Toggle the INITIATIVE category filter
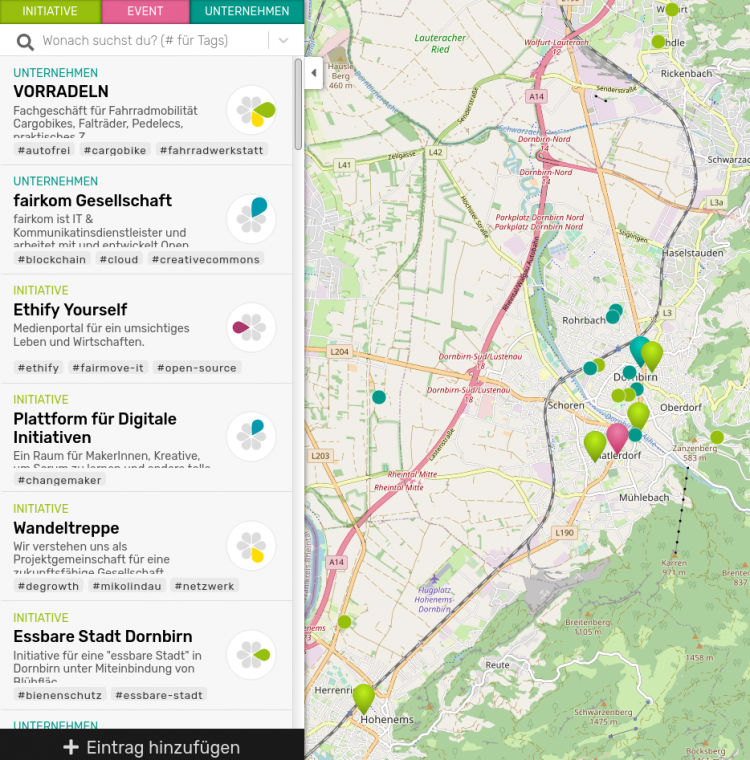Screen dimensions: 750x760 pyautogui.click(x=50, y=12)
